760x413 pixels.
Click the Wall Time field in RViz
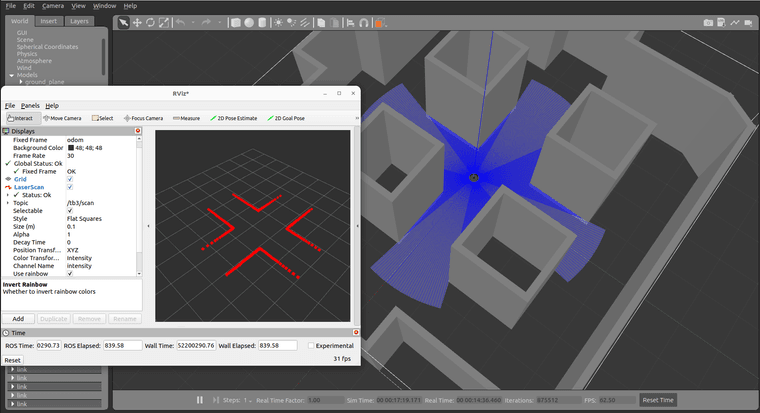(196, 346)
